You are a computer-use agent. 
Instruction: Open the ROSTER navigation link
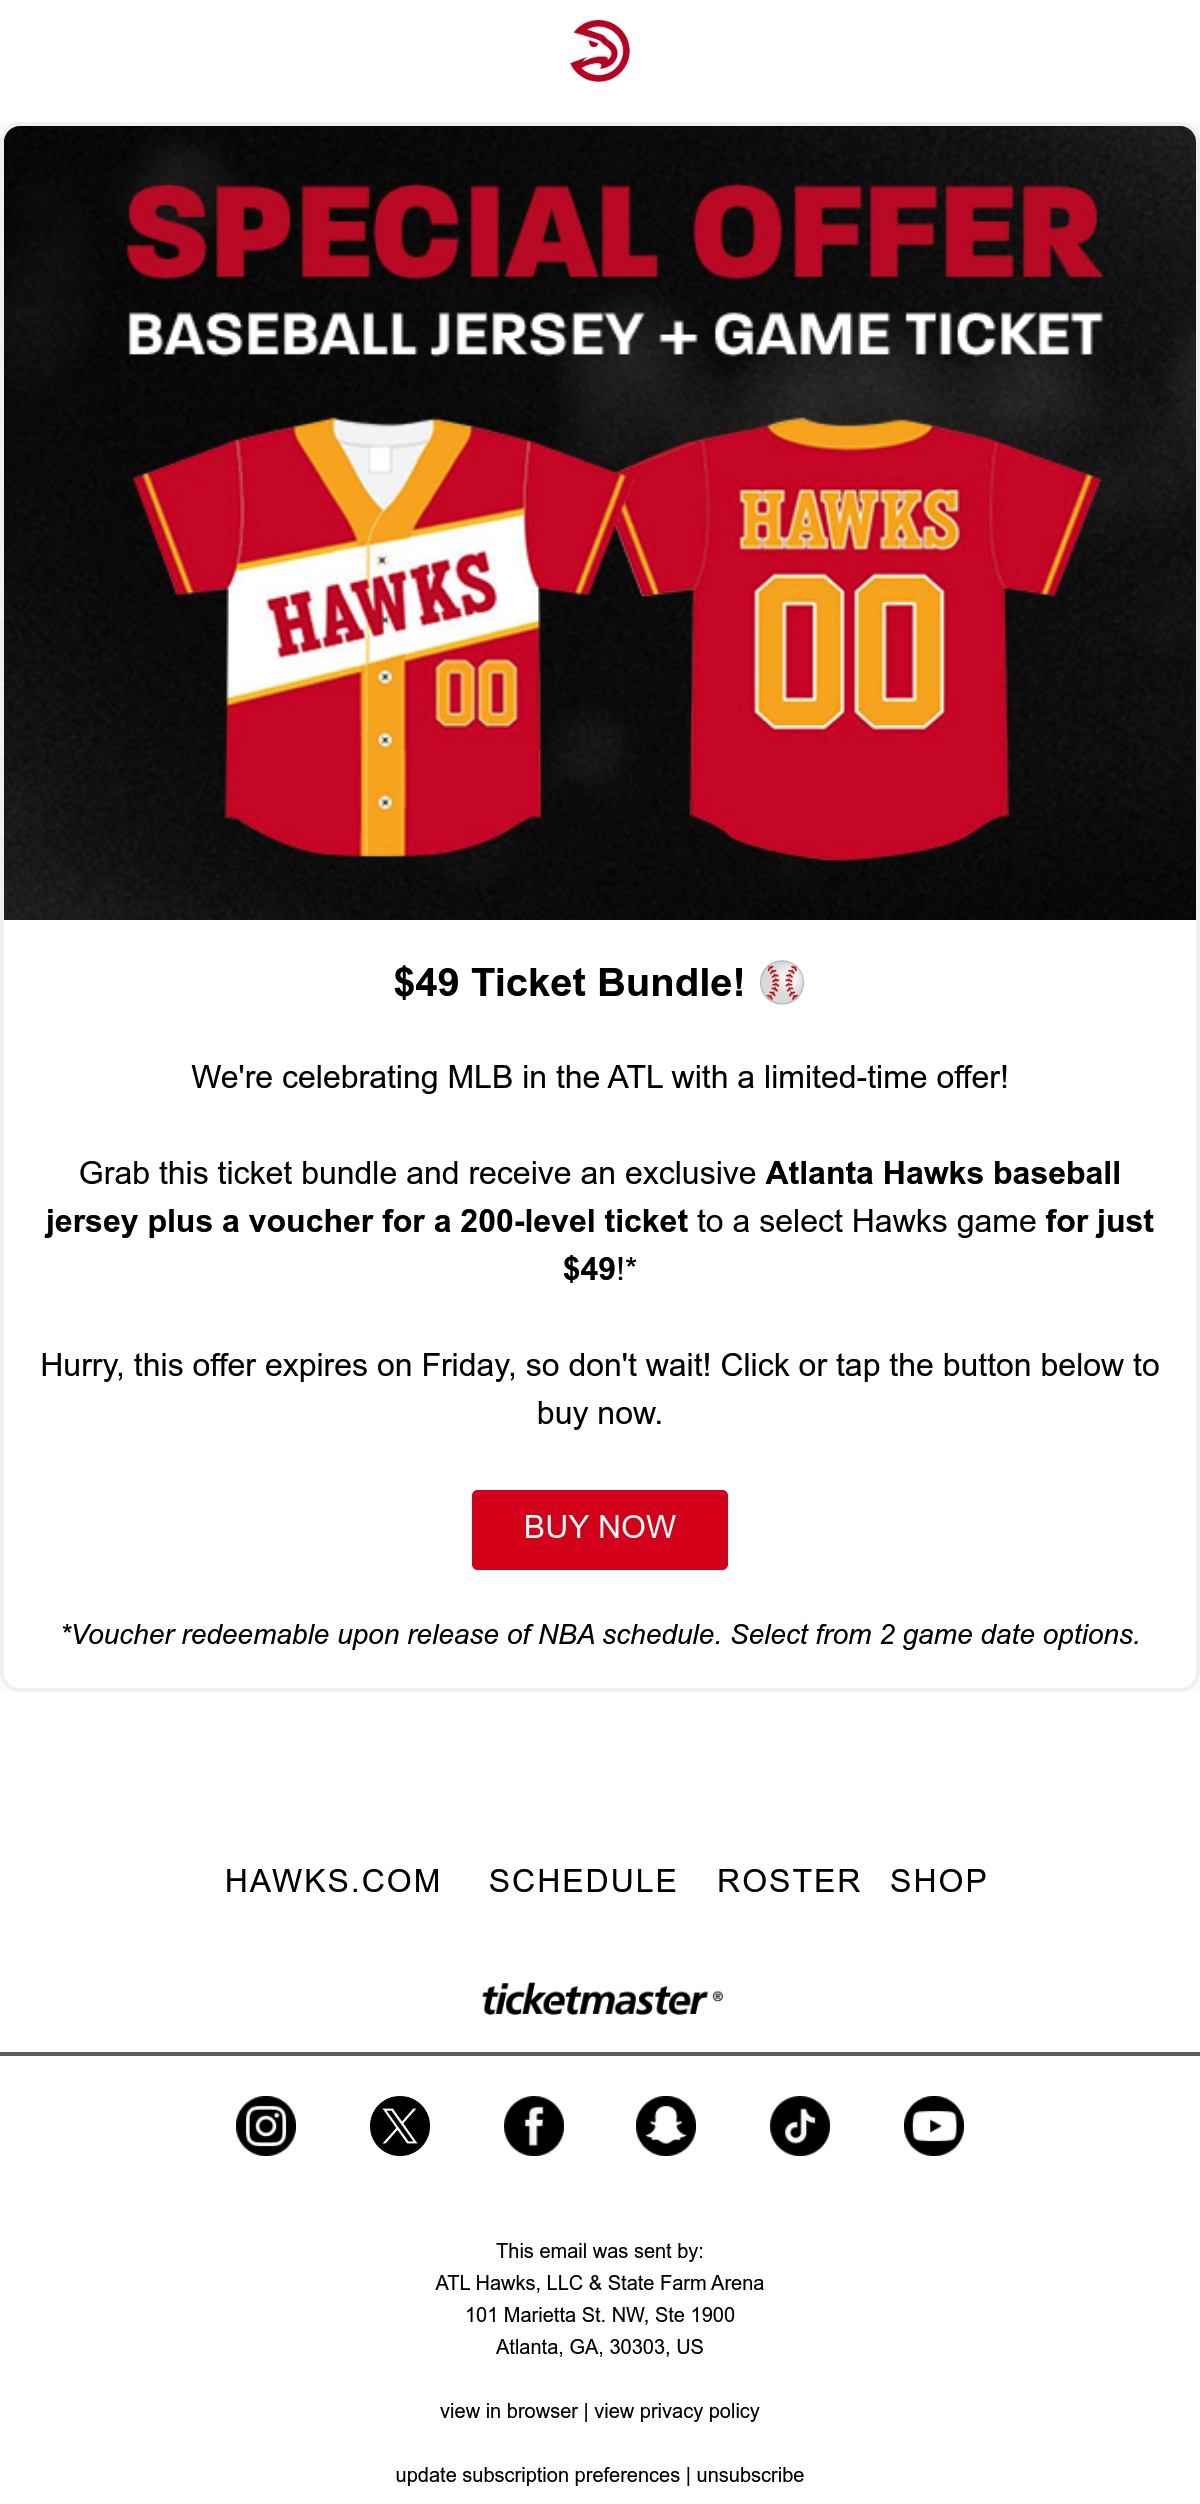click(789, 1881)
